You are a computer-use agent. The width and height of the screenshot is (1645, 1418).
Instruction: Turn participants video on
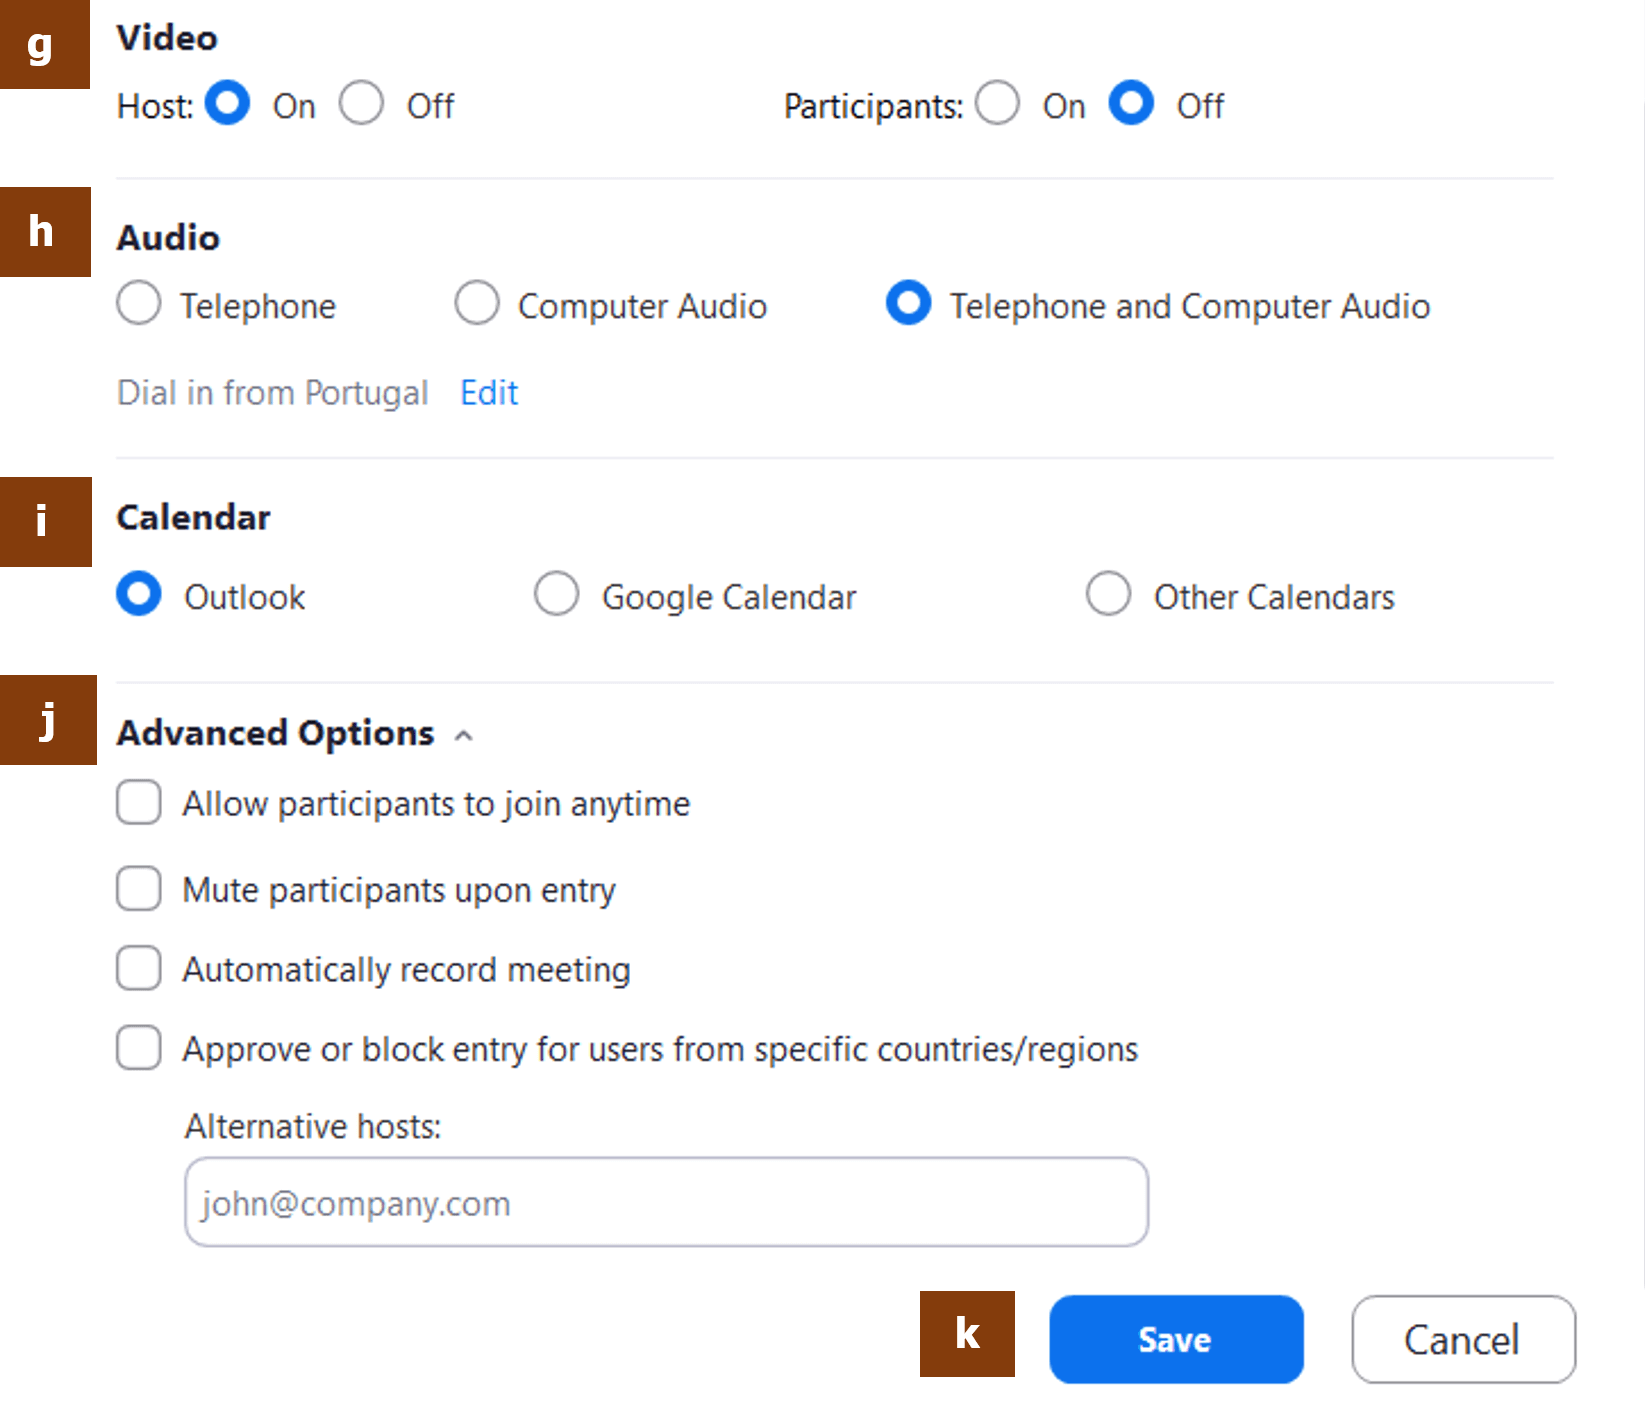tap(998, 103)
